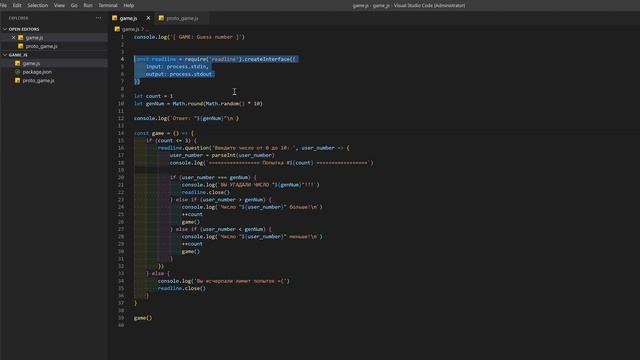Click 'let count = 1' on line 9

tap(153, 96)
